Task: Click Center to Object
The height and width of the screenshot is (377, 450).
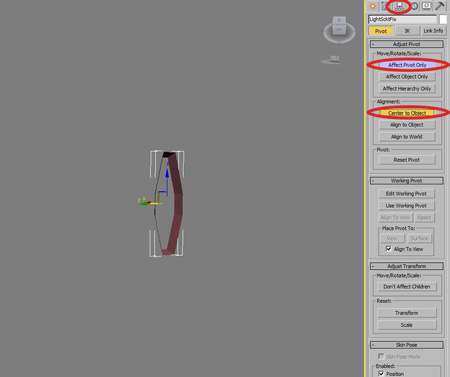Action: (407, 113)
